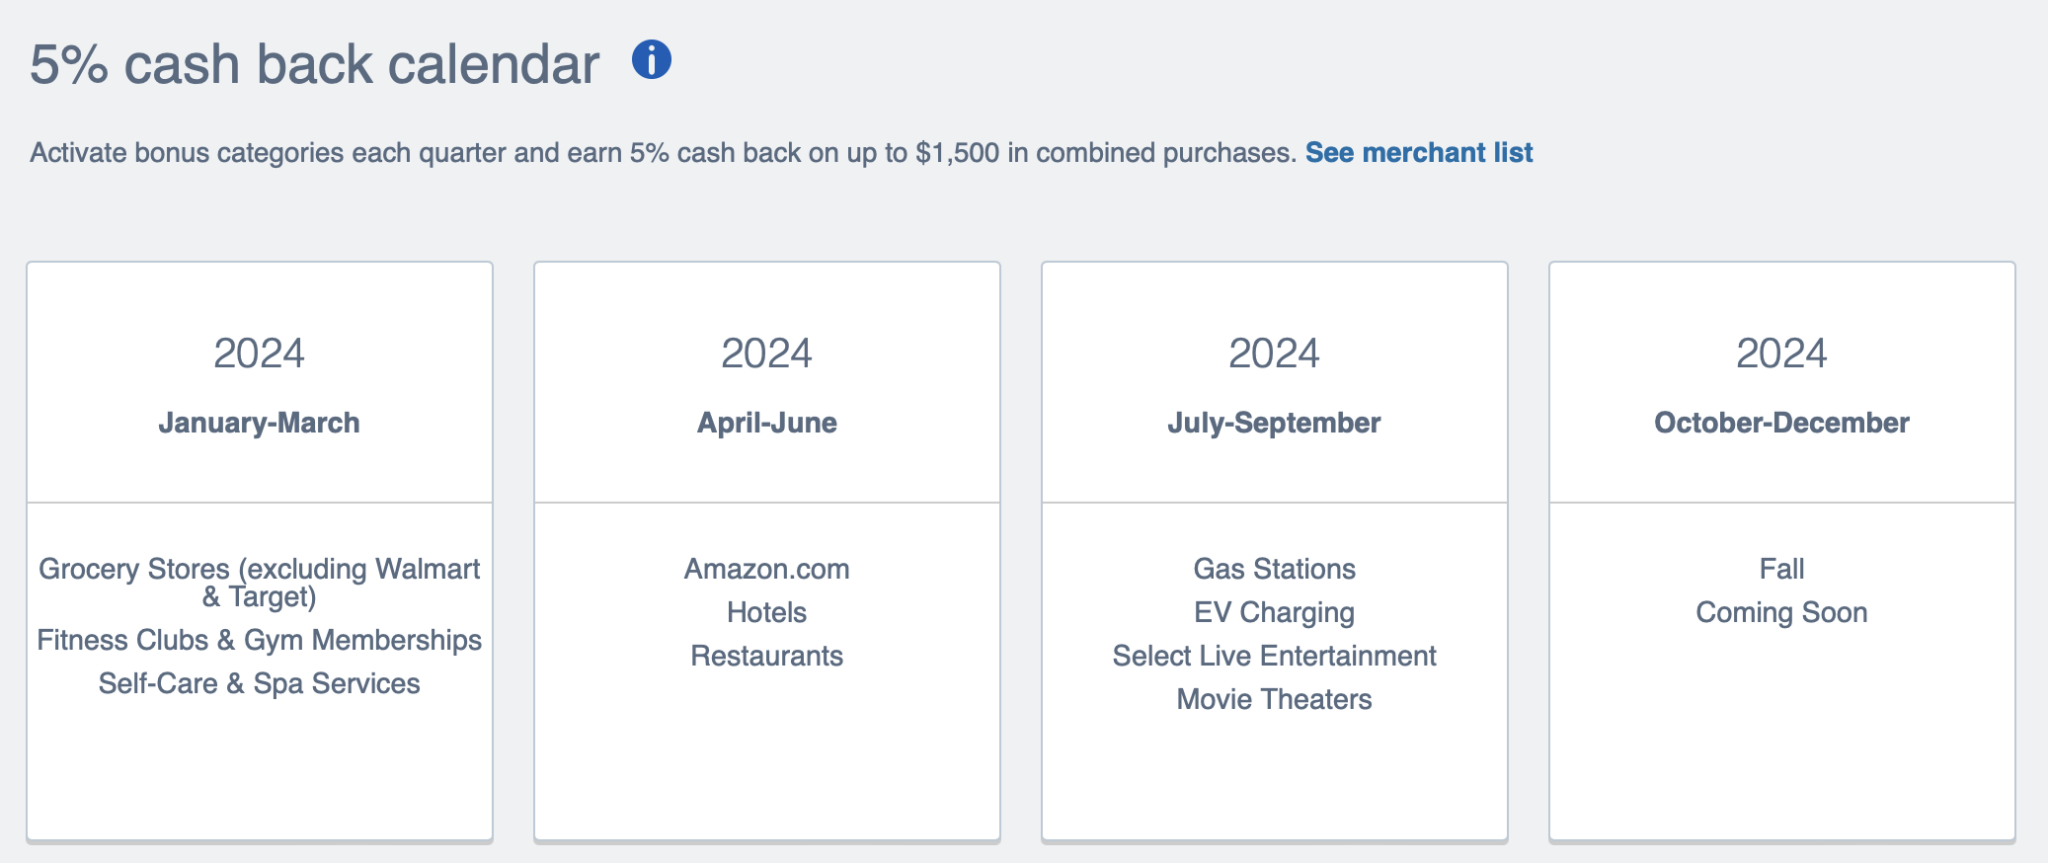Click the Fall Coming Soon text
The image size is (2048, 863).
(x=1781, y=590)
